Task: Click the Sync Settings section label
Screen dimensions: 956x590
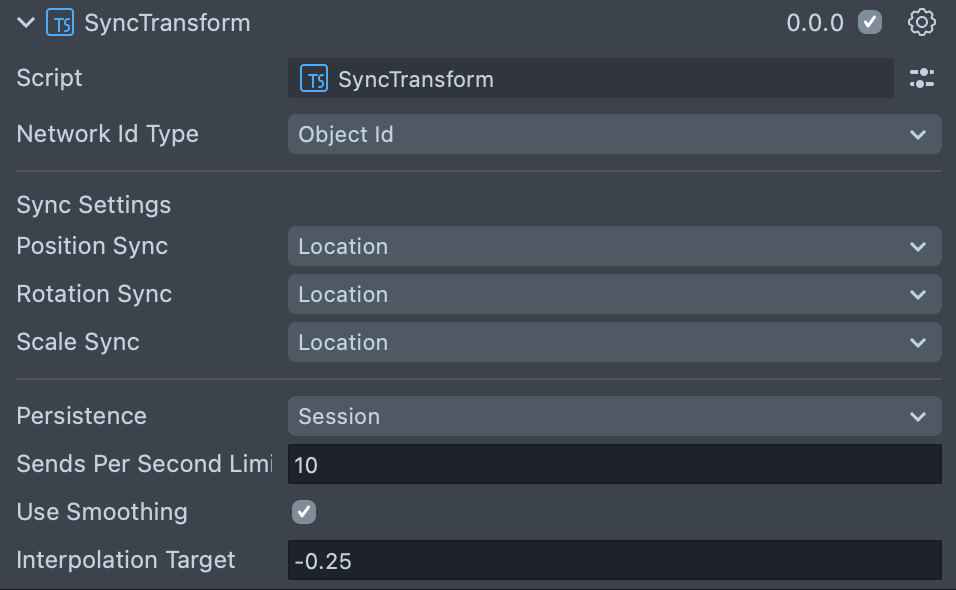Action: (94, 205)
